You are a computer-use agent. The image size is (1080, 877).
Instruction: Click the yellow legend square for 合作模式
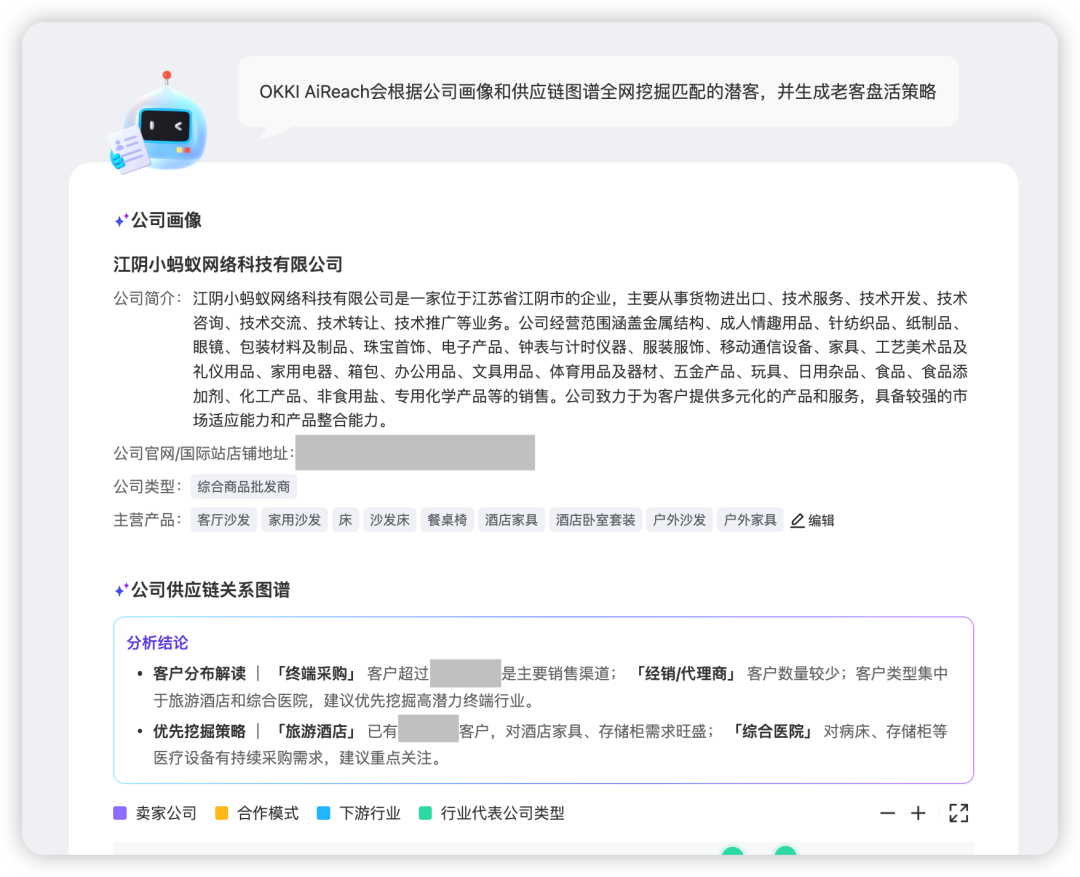click(x=222, y=813)
